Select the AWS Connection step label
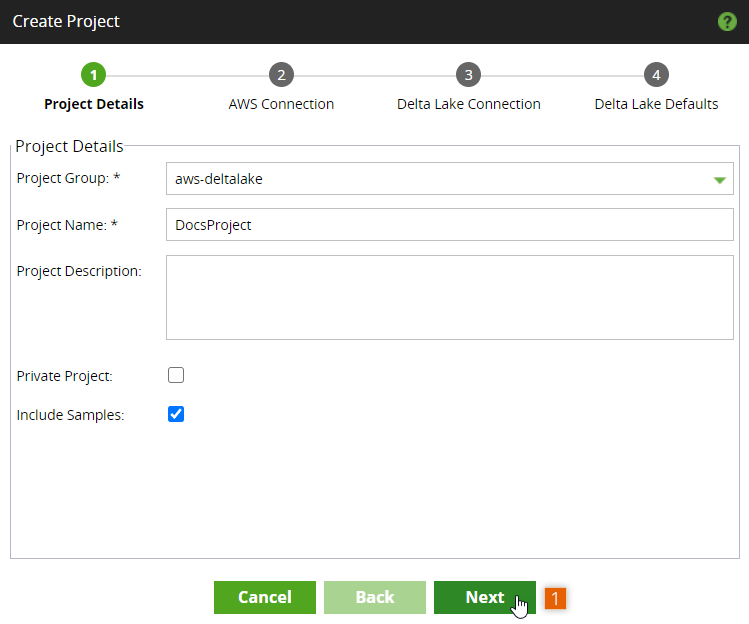The image size is (749, 624). 281,104
